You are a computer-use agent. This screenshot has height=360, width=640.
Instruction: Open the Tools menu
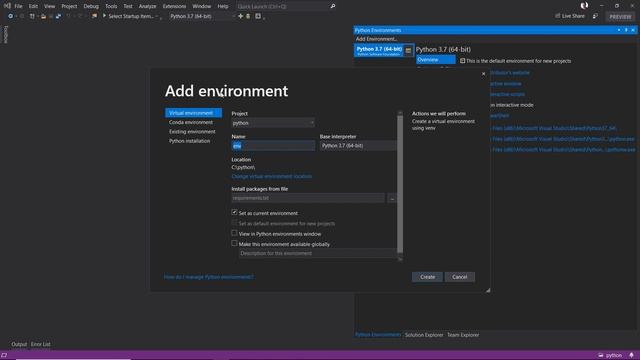tap(111, 6)
